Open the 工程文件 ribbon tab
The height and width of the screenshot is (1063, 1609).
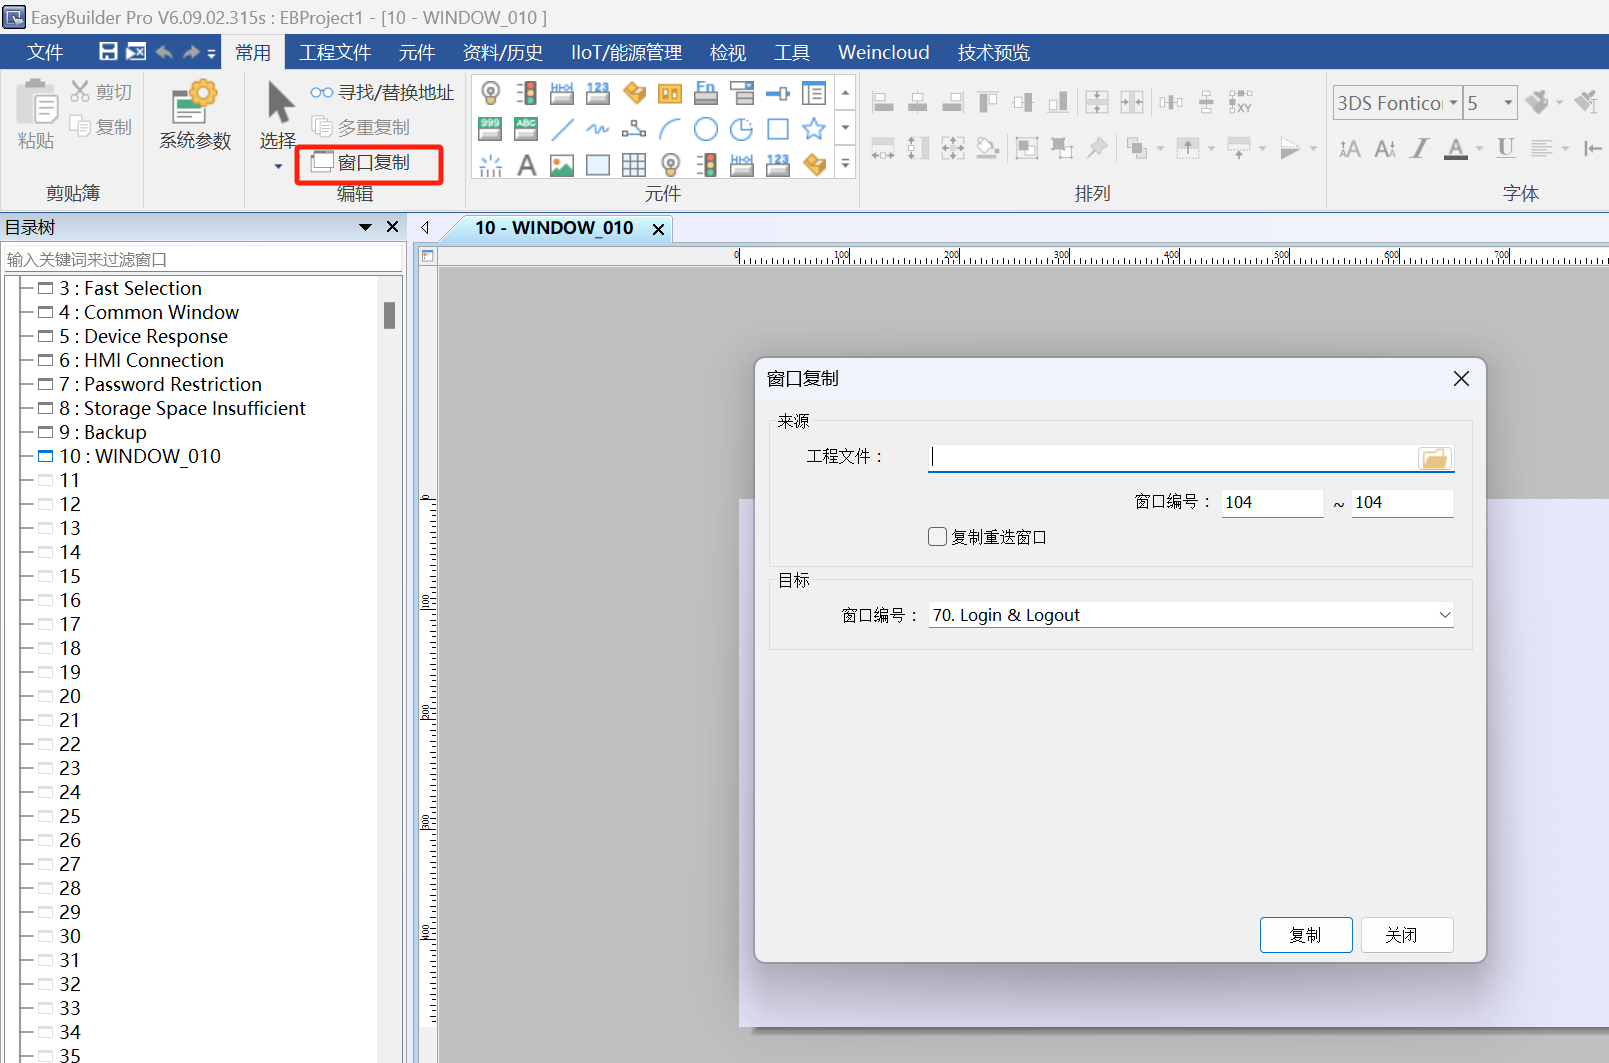tap(335, 52)
